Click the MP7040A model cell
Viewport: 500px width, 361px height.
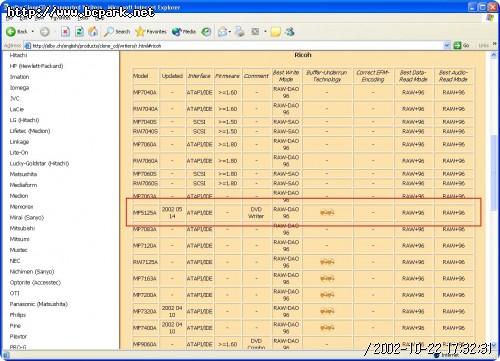coord(145,92)
